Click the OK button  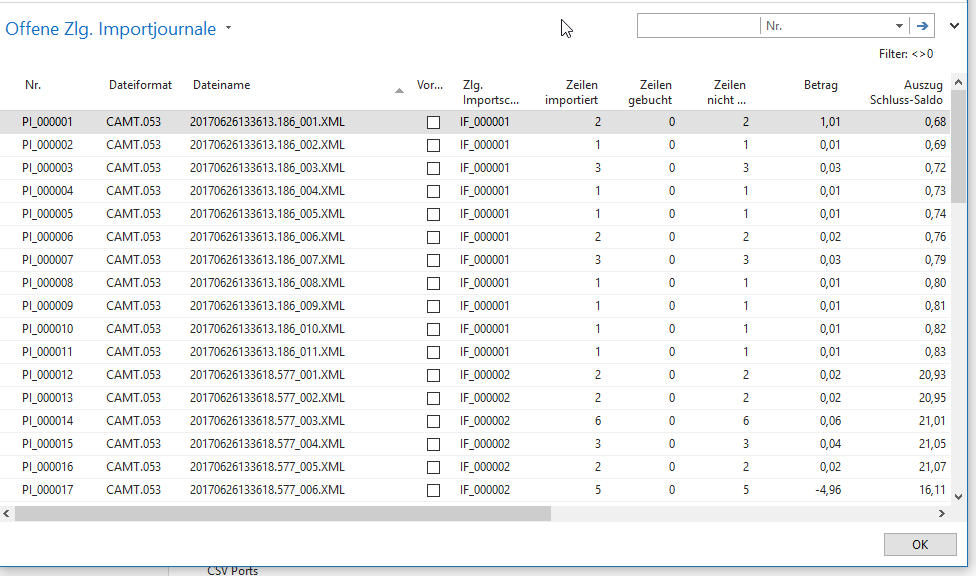pos(920,545)
